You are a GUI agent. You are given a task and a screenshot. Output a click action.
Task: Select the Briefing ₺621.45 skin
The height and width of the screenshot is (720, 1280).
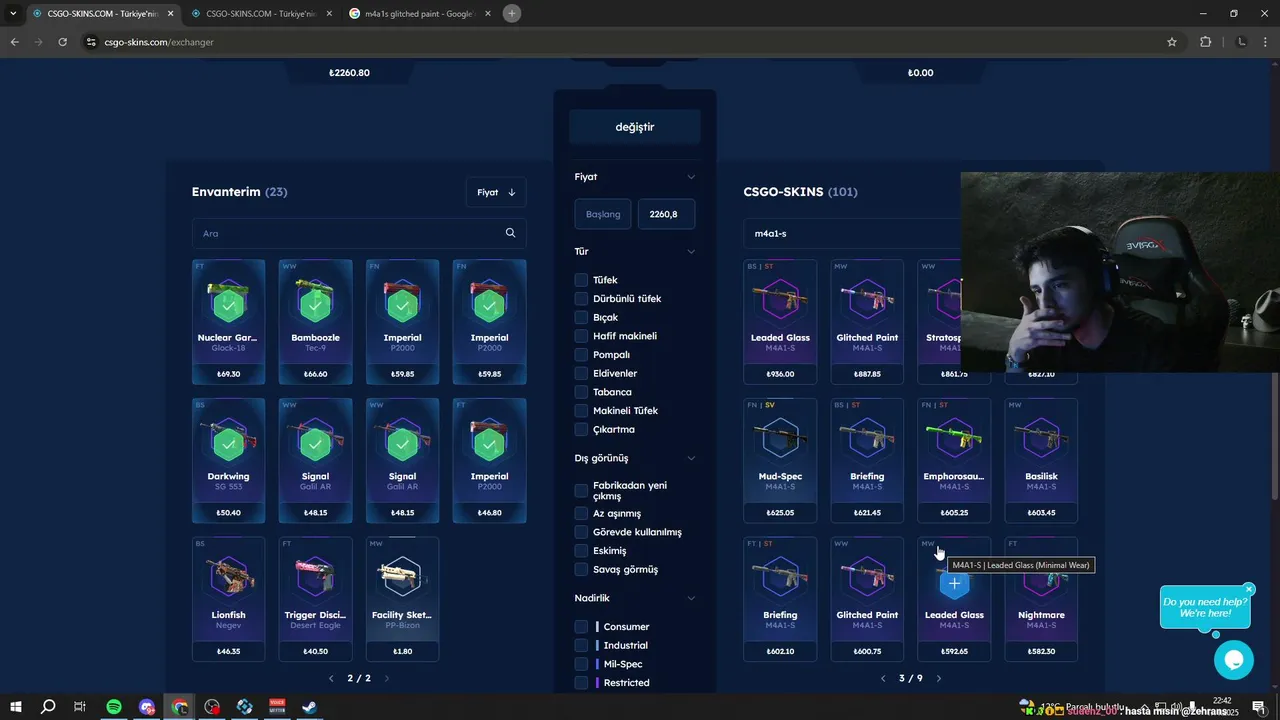click(x=867, y=461)
